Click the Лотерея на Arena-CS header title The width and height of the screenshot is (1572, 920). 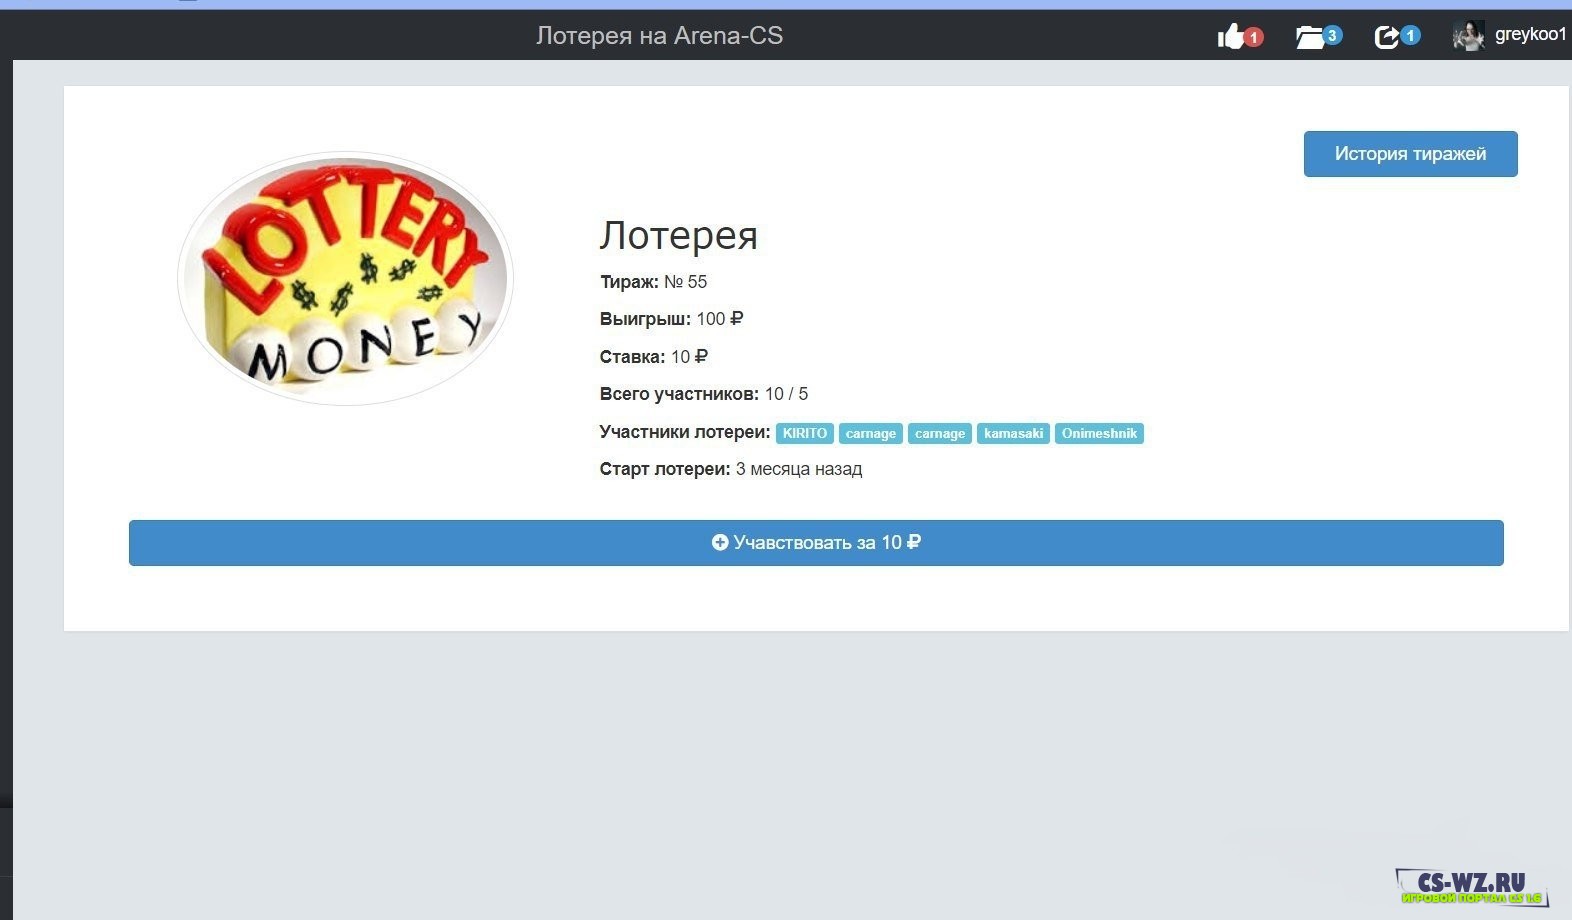pos(659,36)
